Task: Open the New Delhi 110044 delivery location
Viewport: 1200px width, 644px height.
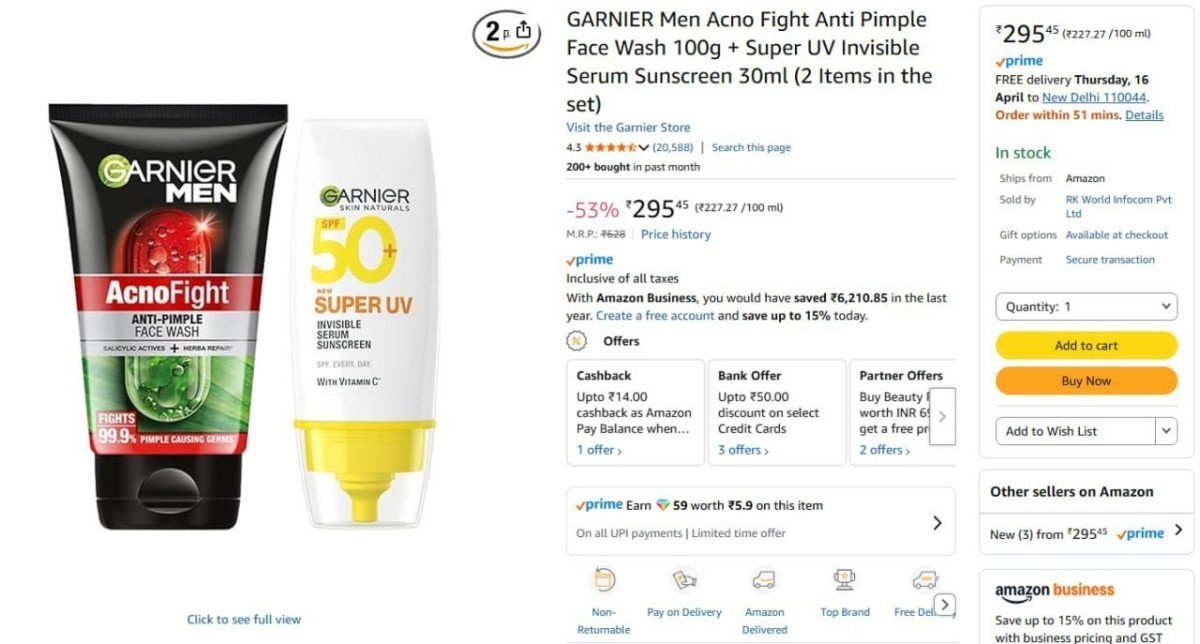Action: pos(1094,97)
